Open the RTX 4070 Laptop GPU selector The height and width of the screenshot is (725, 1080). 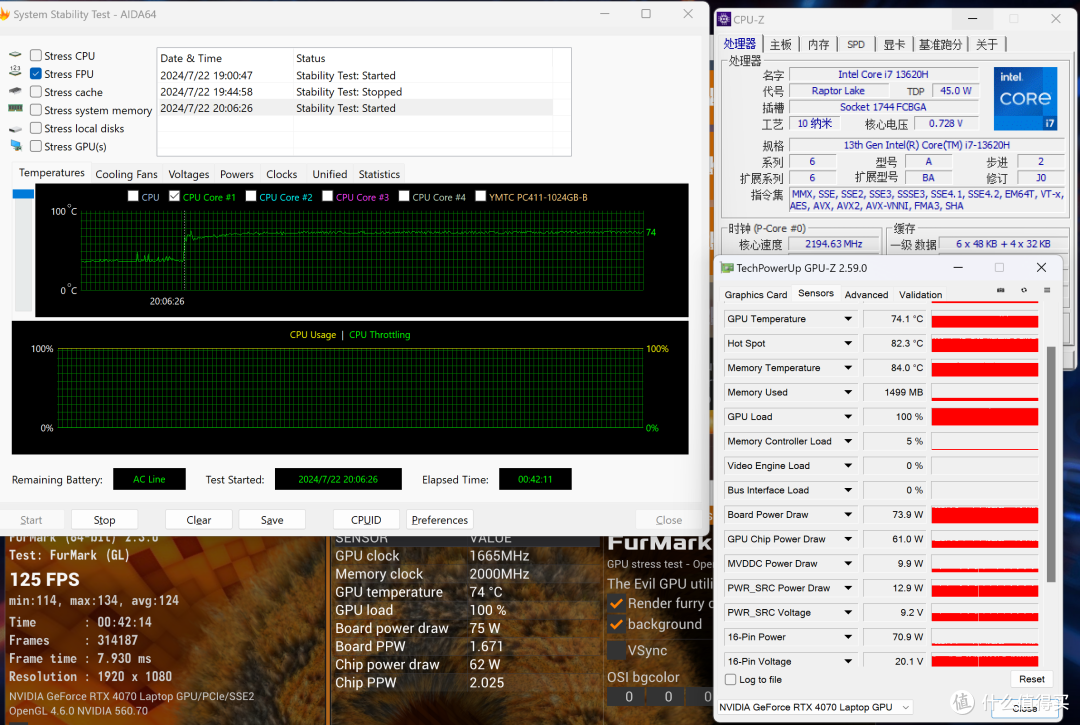click(815, 707)
